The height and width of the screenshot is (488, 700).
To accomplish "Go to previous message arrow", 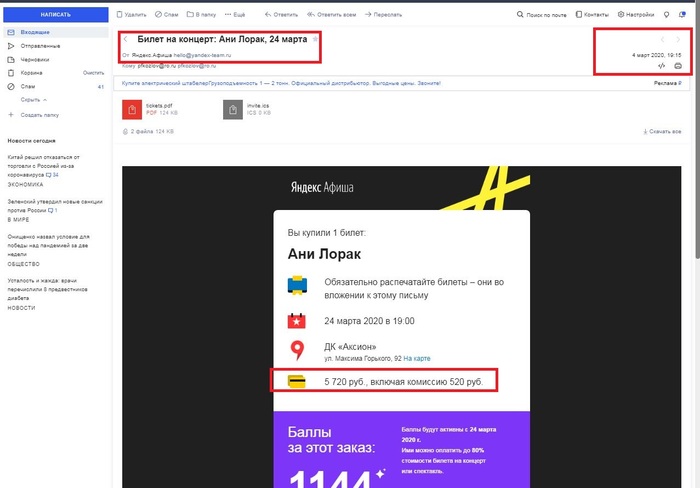I will pyautogui.click(x=662, y=40).
